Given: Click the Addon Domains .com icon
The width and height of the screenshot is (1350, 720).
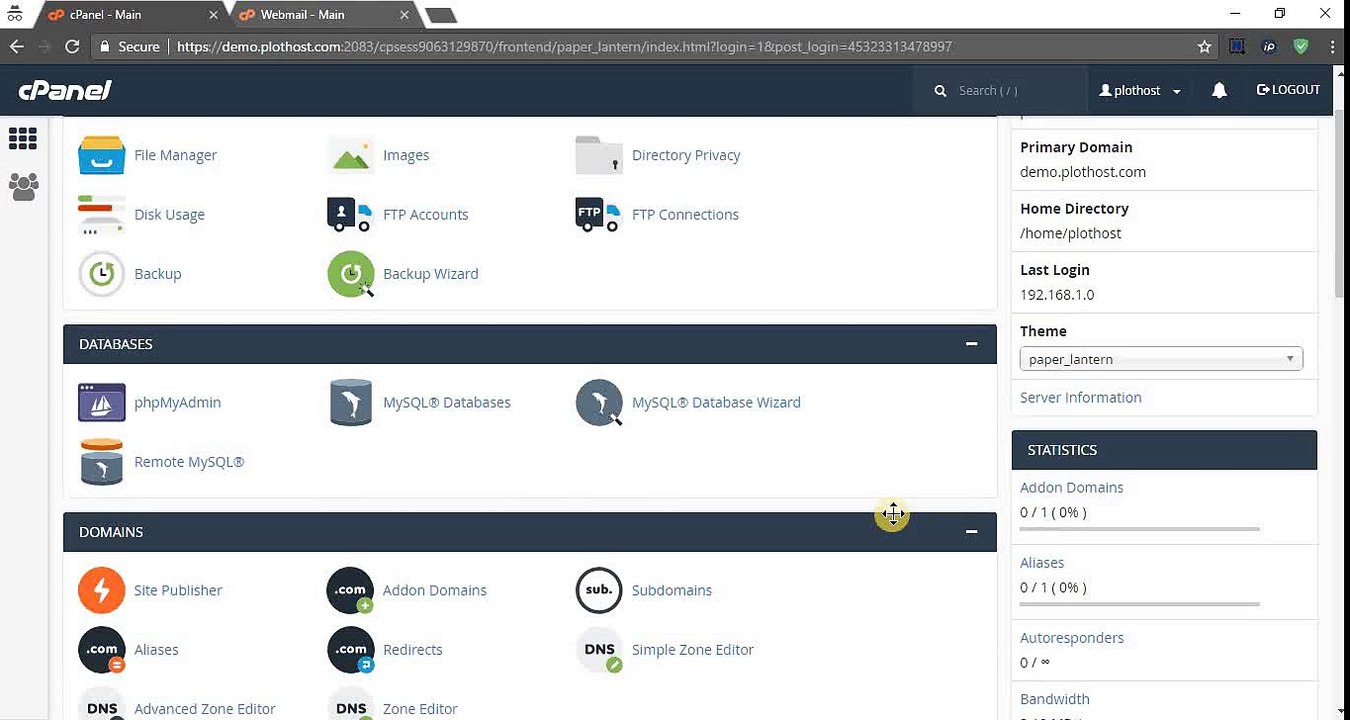Looking at the screenshot, I should click(351, 590).
